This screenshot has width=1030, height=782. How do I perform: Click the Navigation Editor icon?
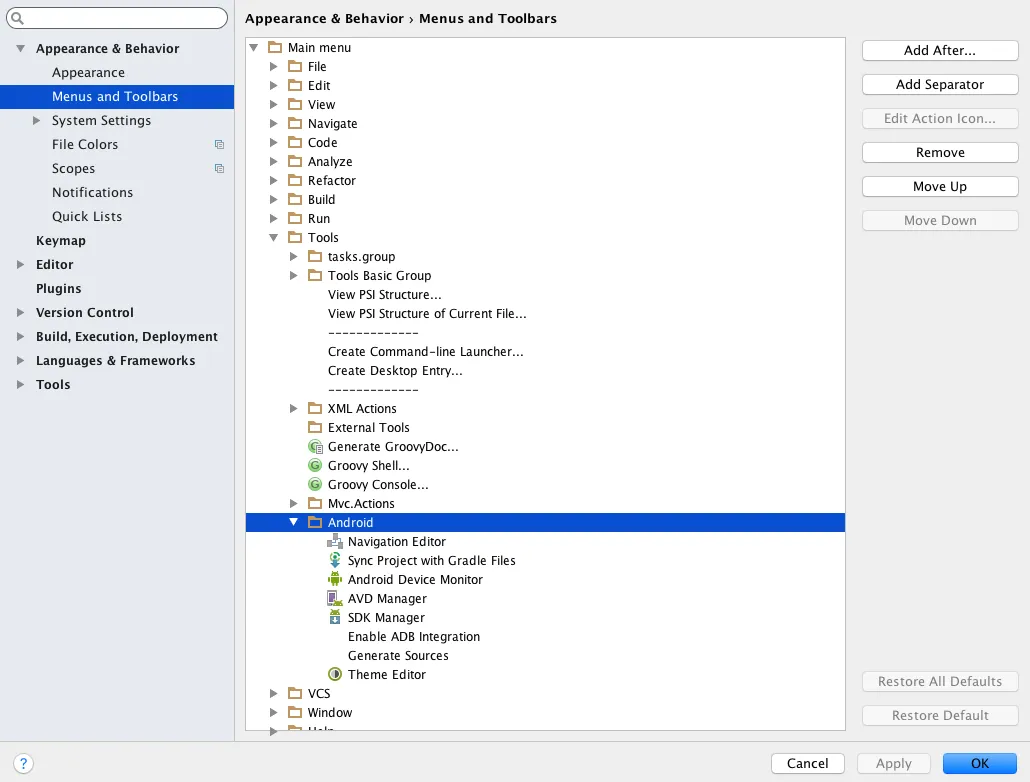coord(335,541)
